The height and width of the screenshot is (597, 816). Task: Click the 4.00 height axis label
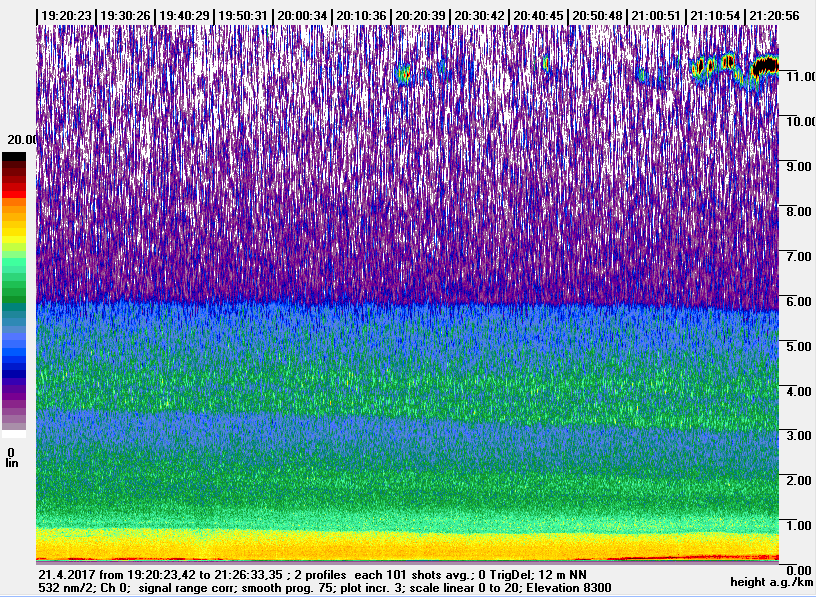tap(799, 391)
